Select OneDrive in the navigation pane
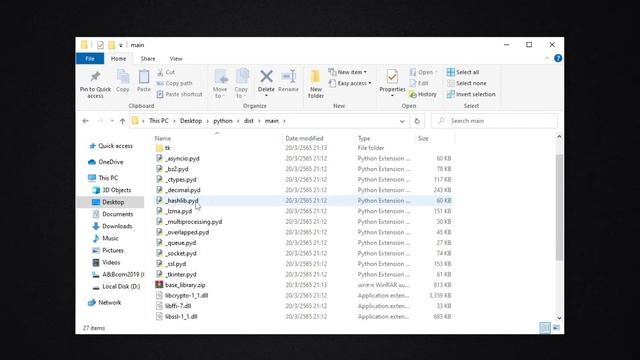Viewport: 640px width, 360px height. pos(106,162)
